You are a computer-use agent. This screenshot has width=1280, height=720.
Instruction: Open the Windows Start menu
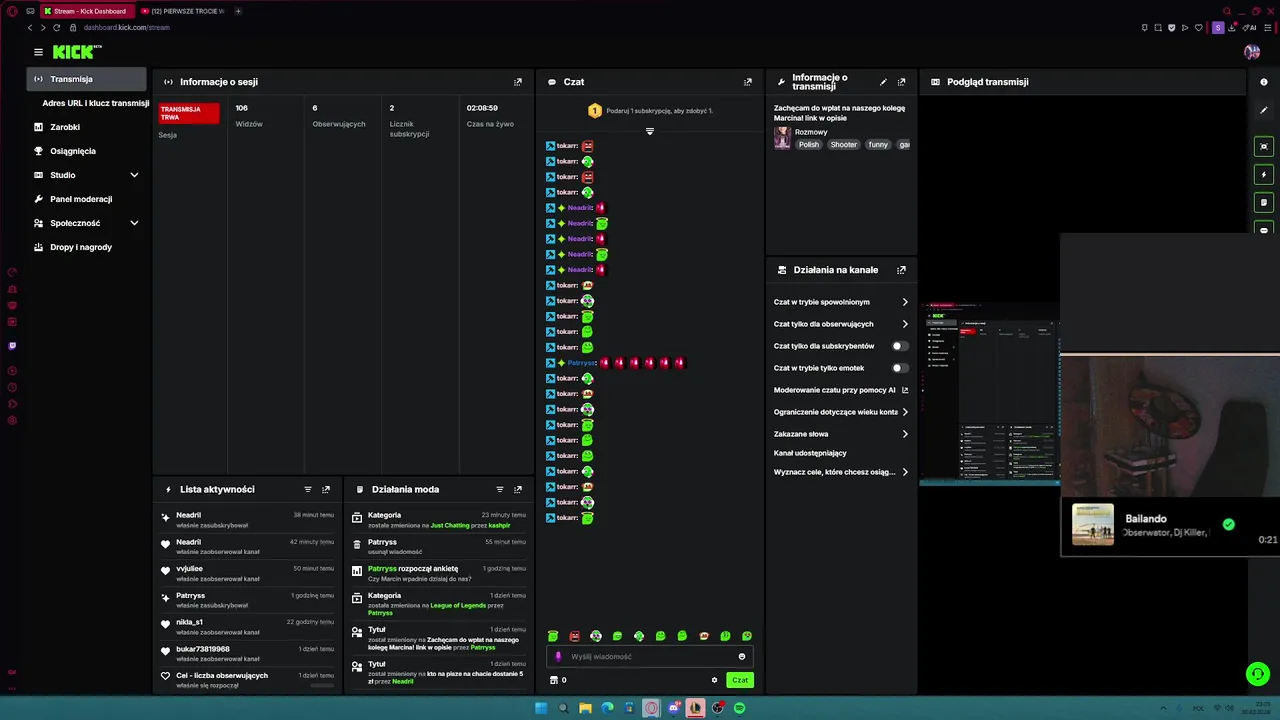tap(541, 708)
